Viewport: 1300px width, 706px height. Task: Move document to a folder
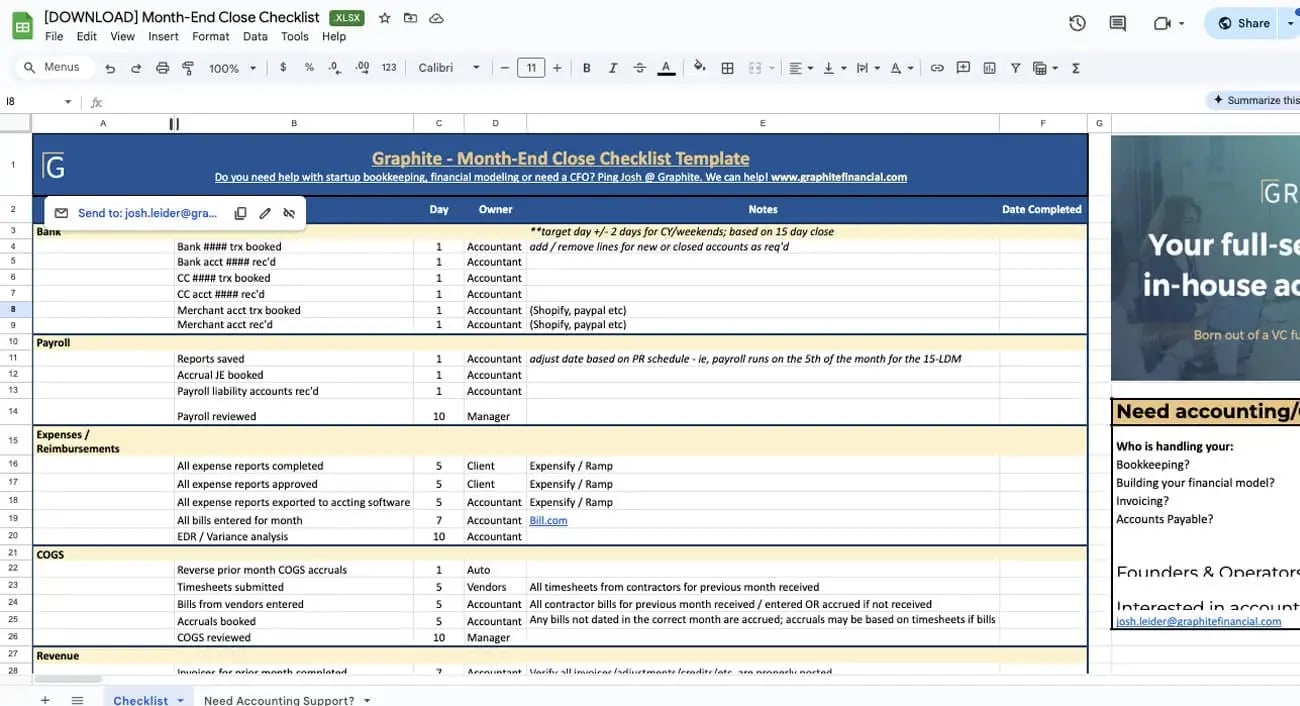click(410, 18)
